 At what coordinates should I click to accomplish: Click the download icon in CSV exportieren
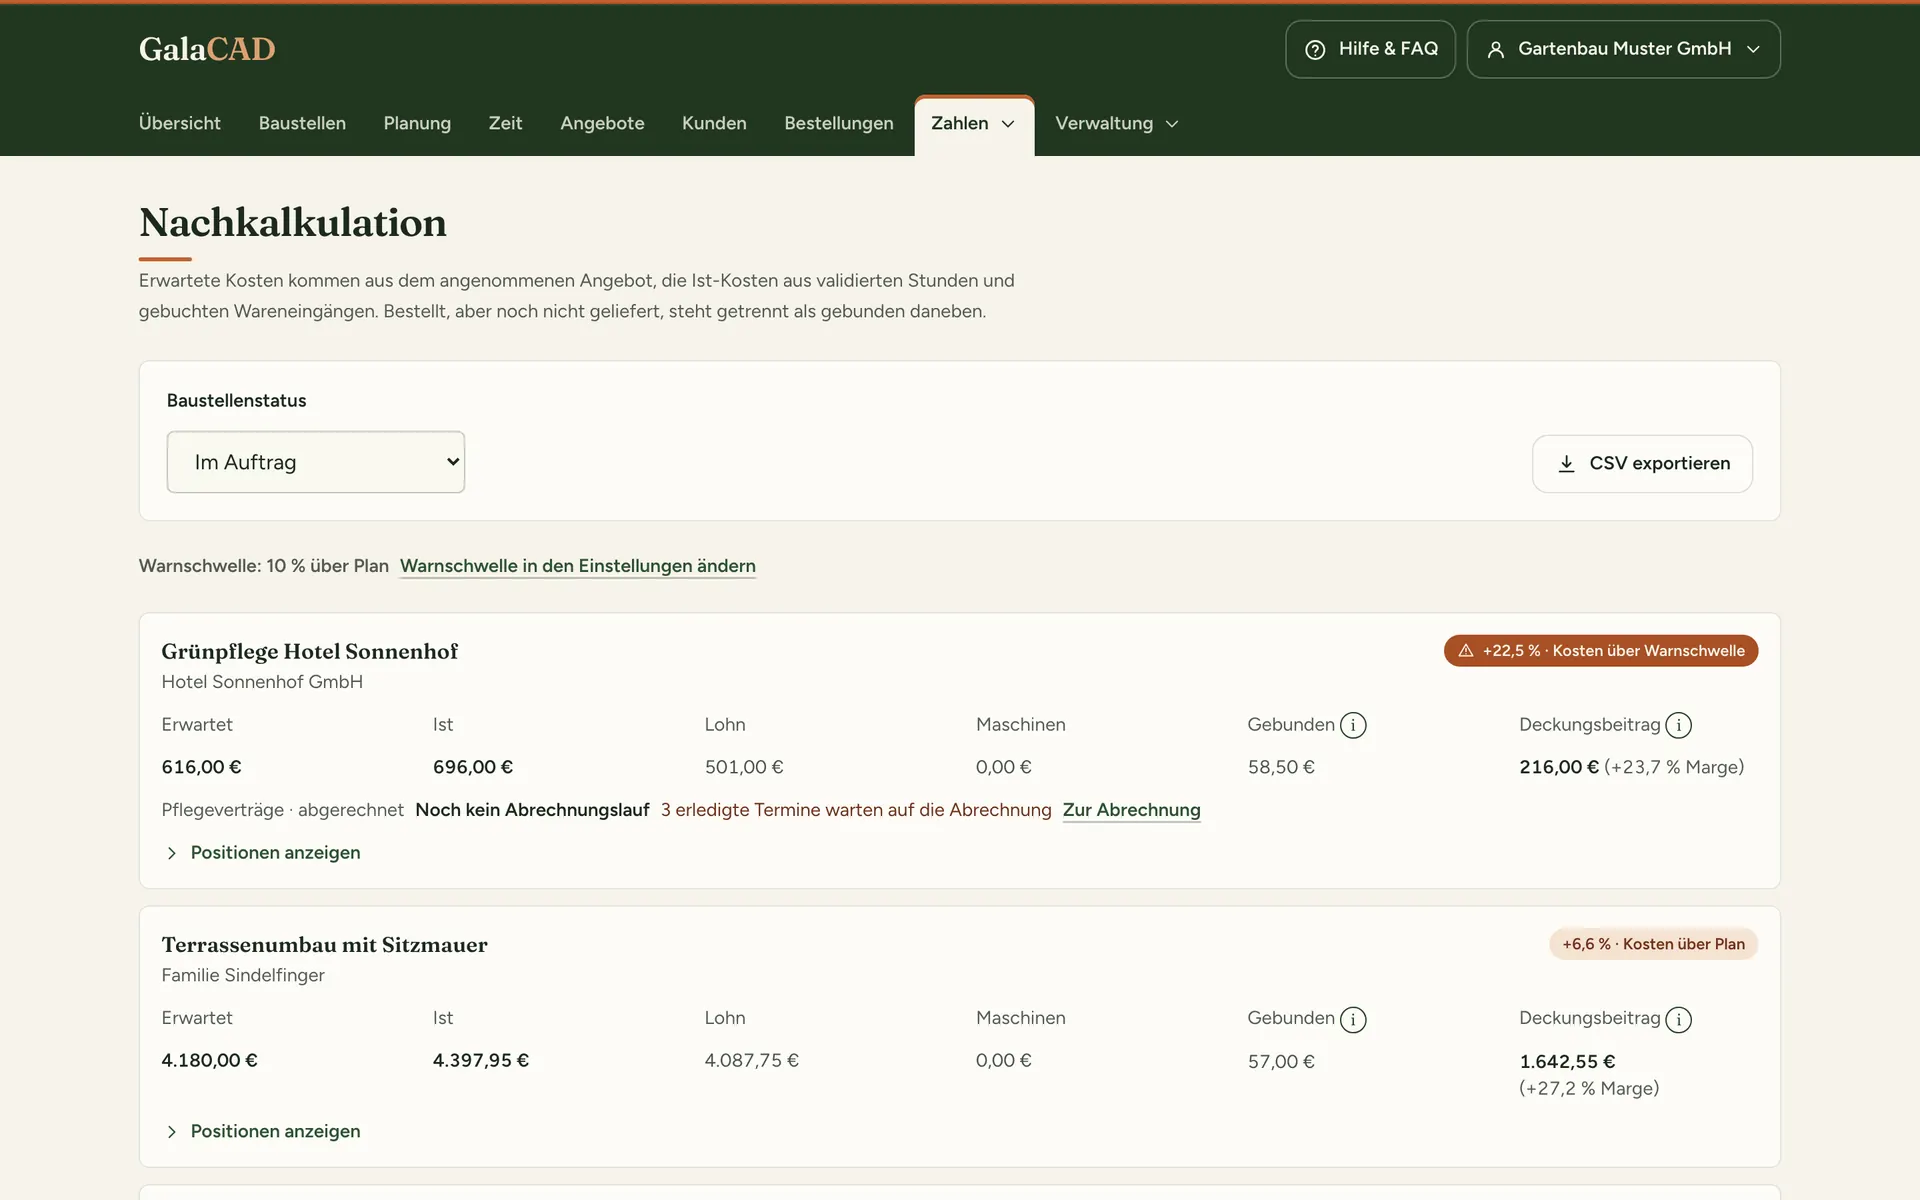point(1567,464)
